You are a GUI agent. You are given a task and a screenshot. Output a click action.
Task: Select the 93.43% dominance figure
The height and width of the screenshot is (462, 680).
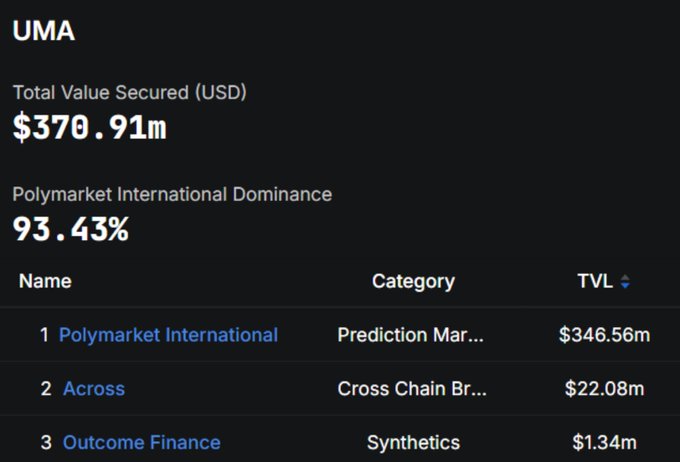[x=71, y=229]
